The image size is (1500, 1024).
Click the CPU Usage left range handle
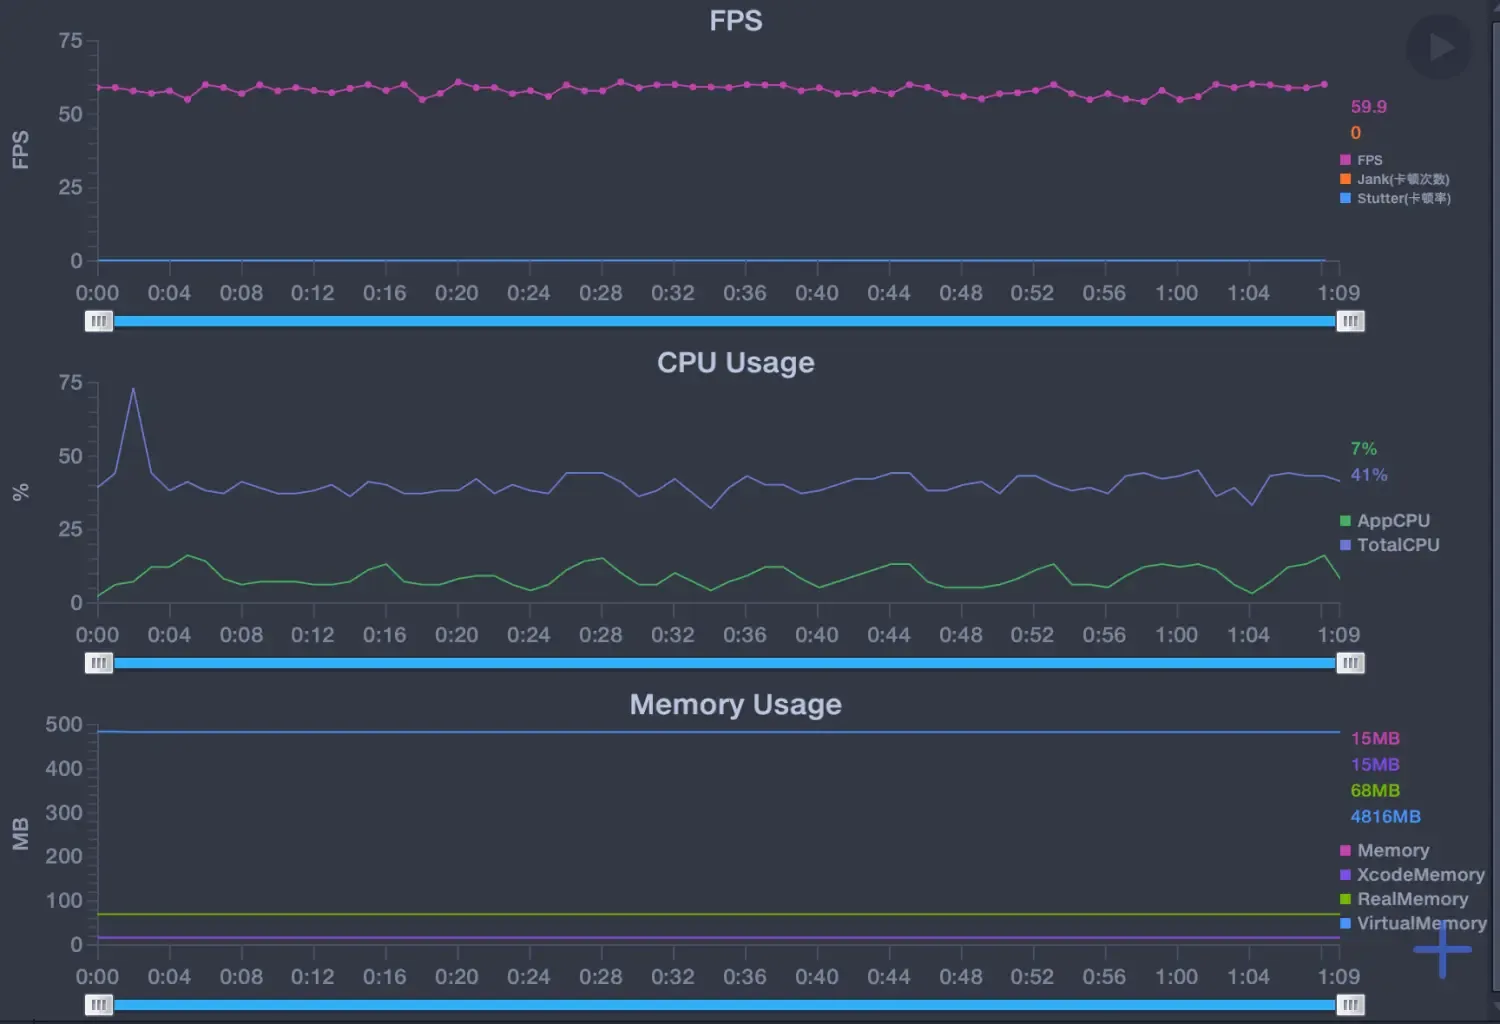point(99,663)
